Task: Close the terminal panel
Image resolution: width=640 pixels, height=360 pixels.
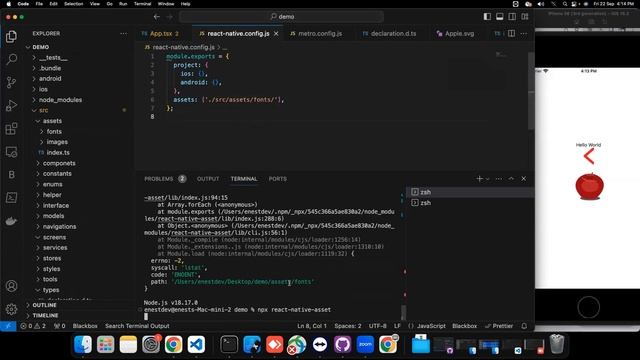Action: click(524, 179)
